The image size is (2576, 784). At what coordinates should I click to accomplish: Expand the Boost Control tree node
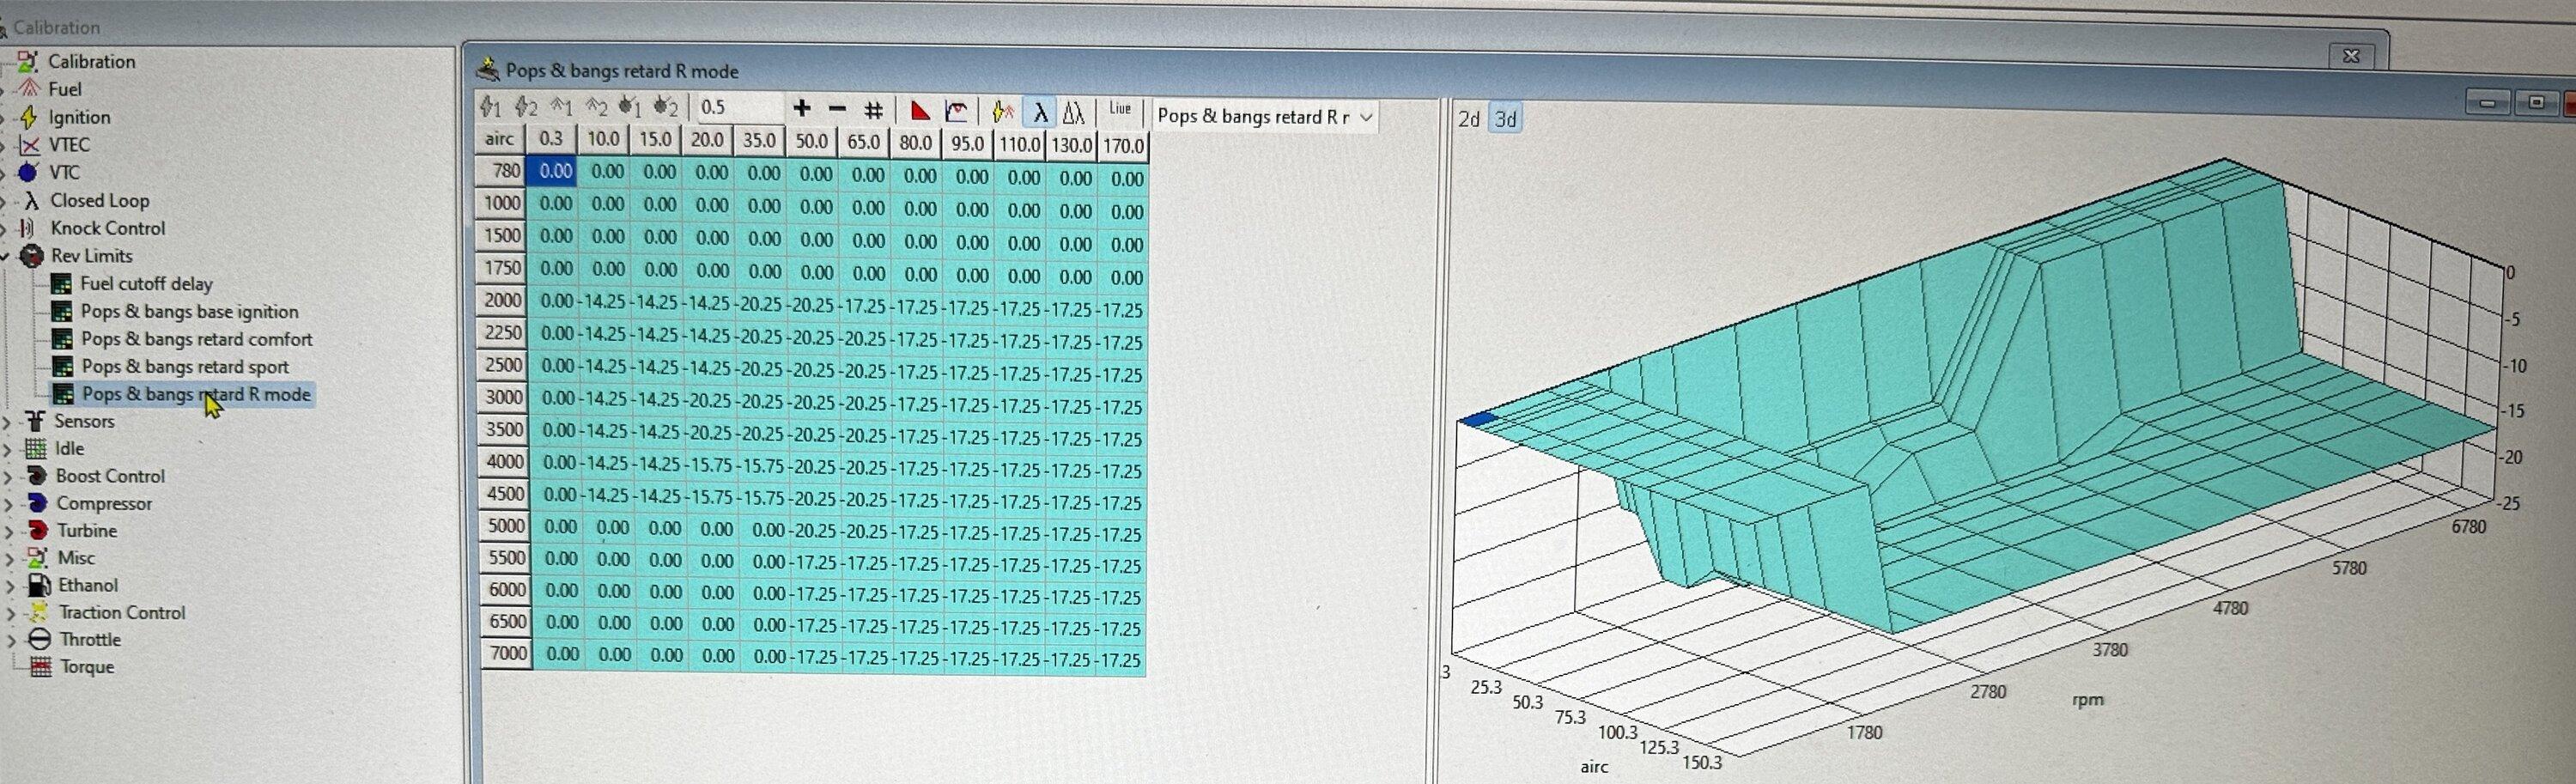coord(9,477)
